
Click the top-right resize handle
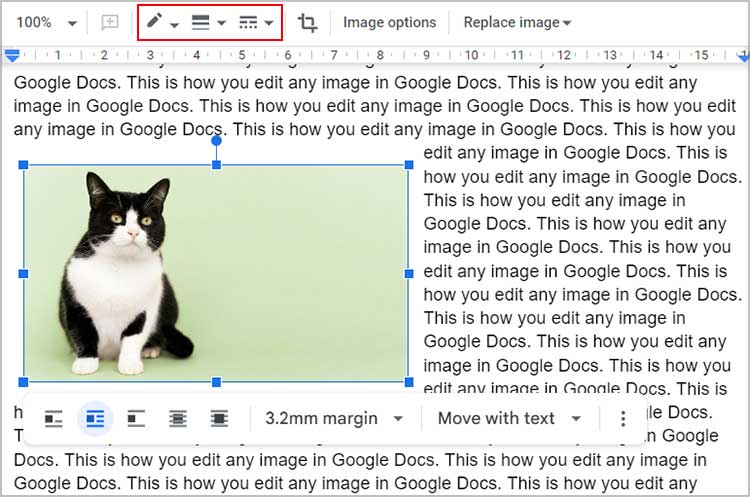pyautogui.click(x=409, y=165)
